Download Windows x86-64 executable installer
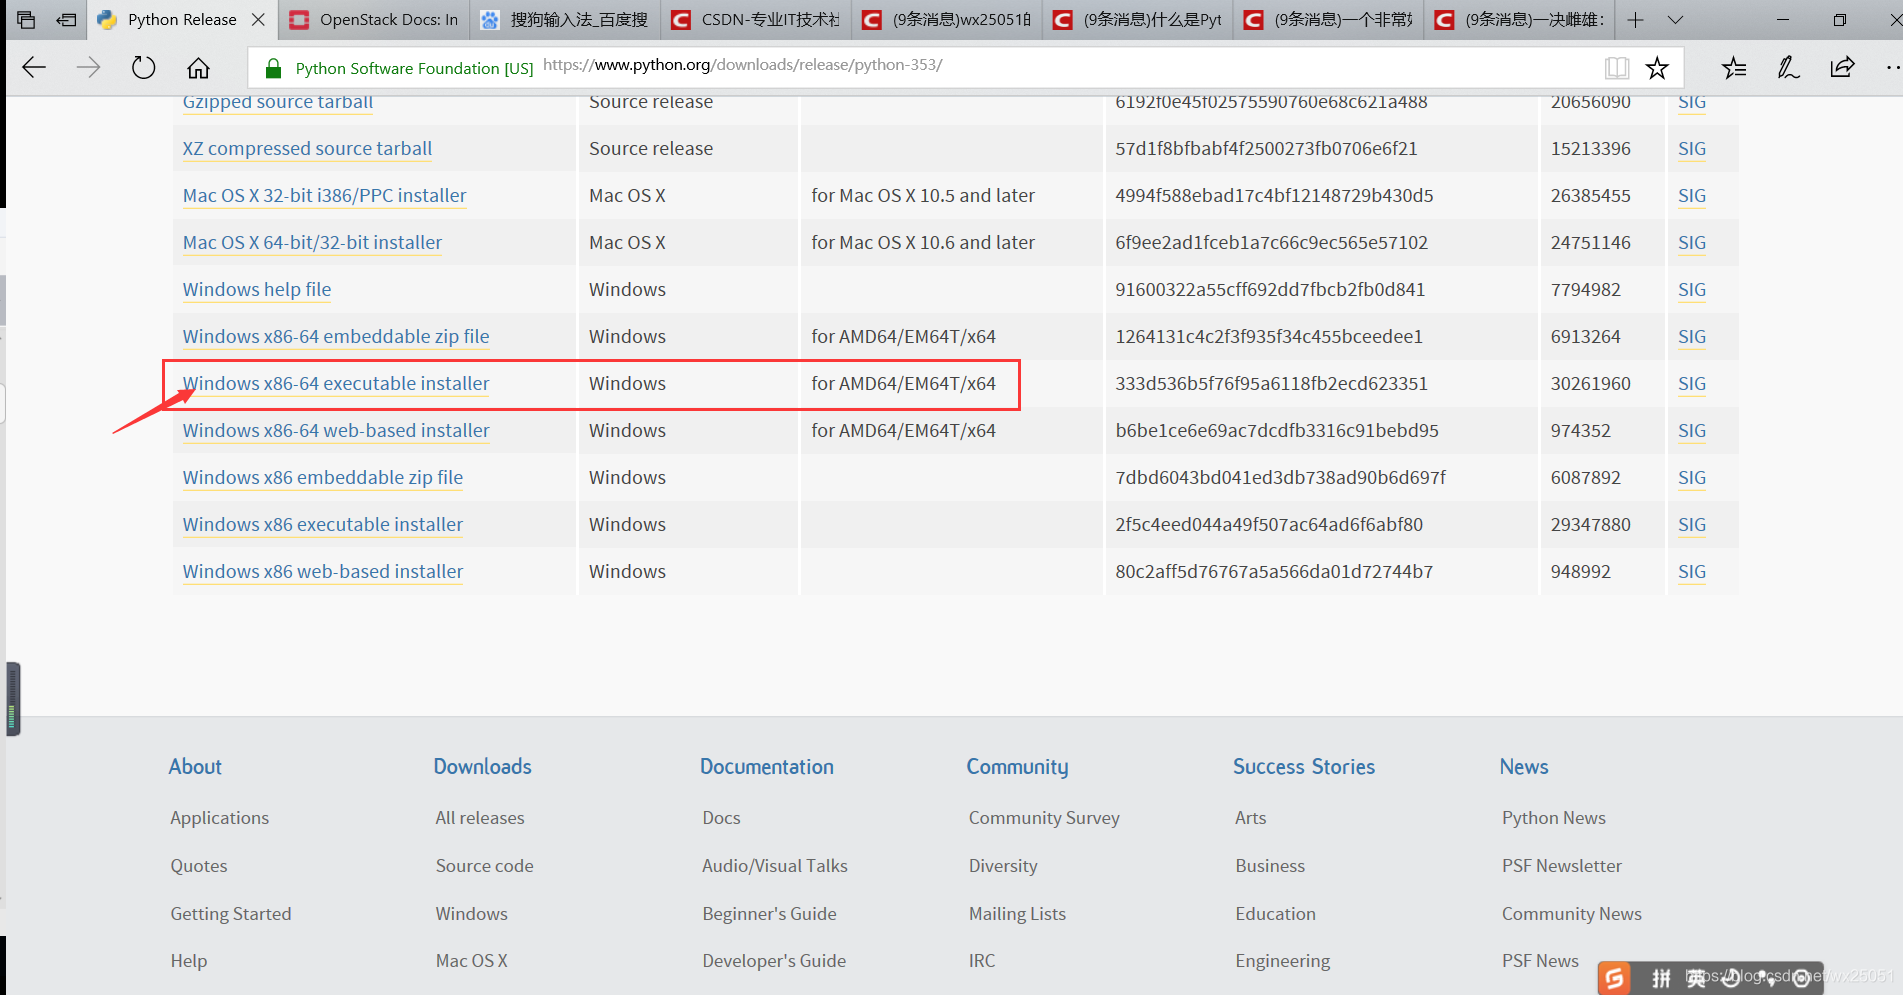Image resolution: width=1903 pixels, height=995 pixels. (336, 384)
